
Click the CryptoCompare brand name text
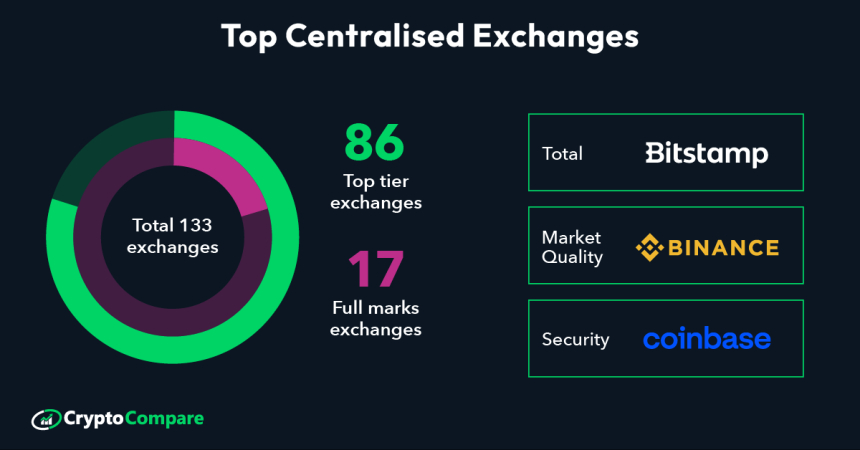(133, 419)
